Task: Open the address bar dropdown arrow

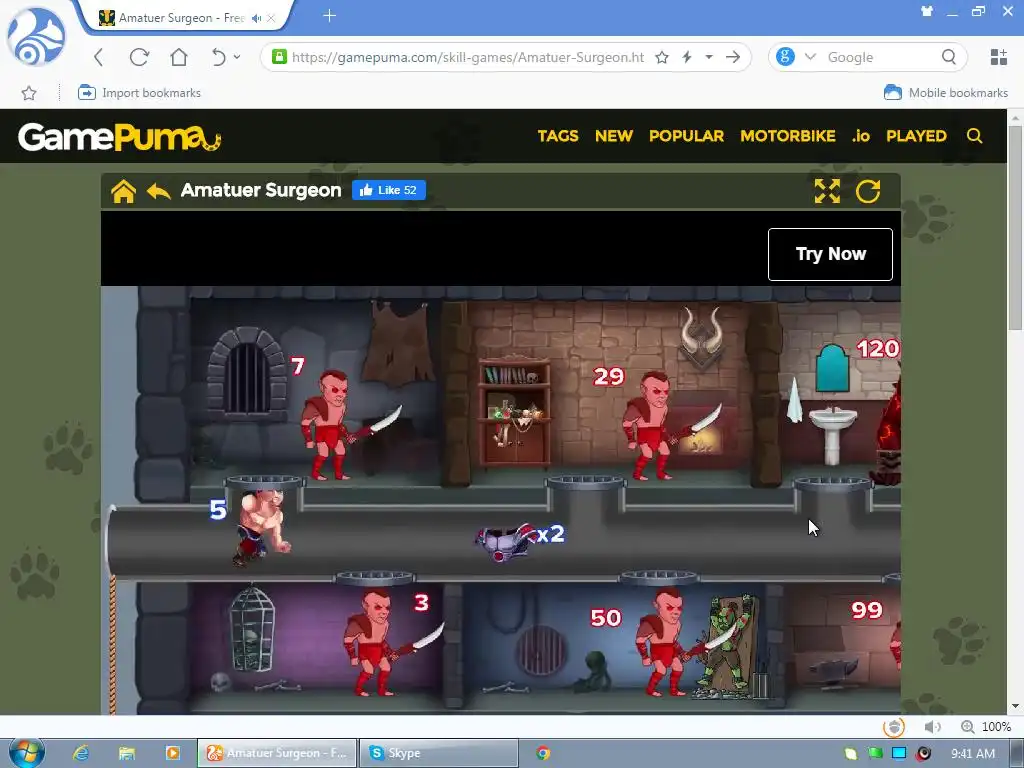Action: tap(709, 57)
